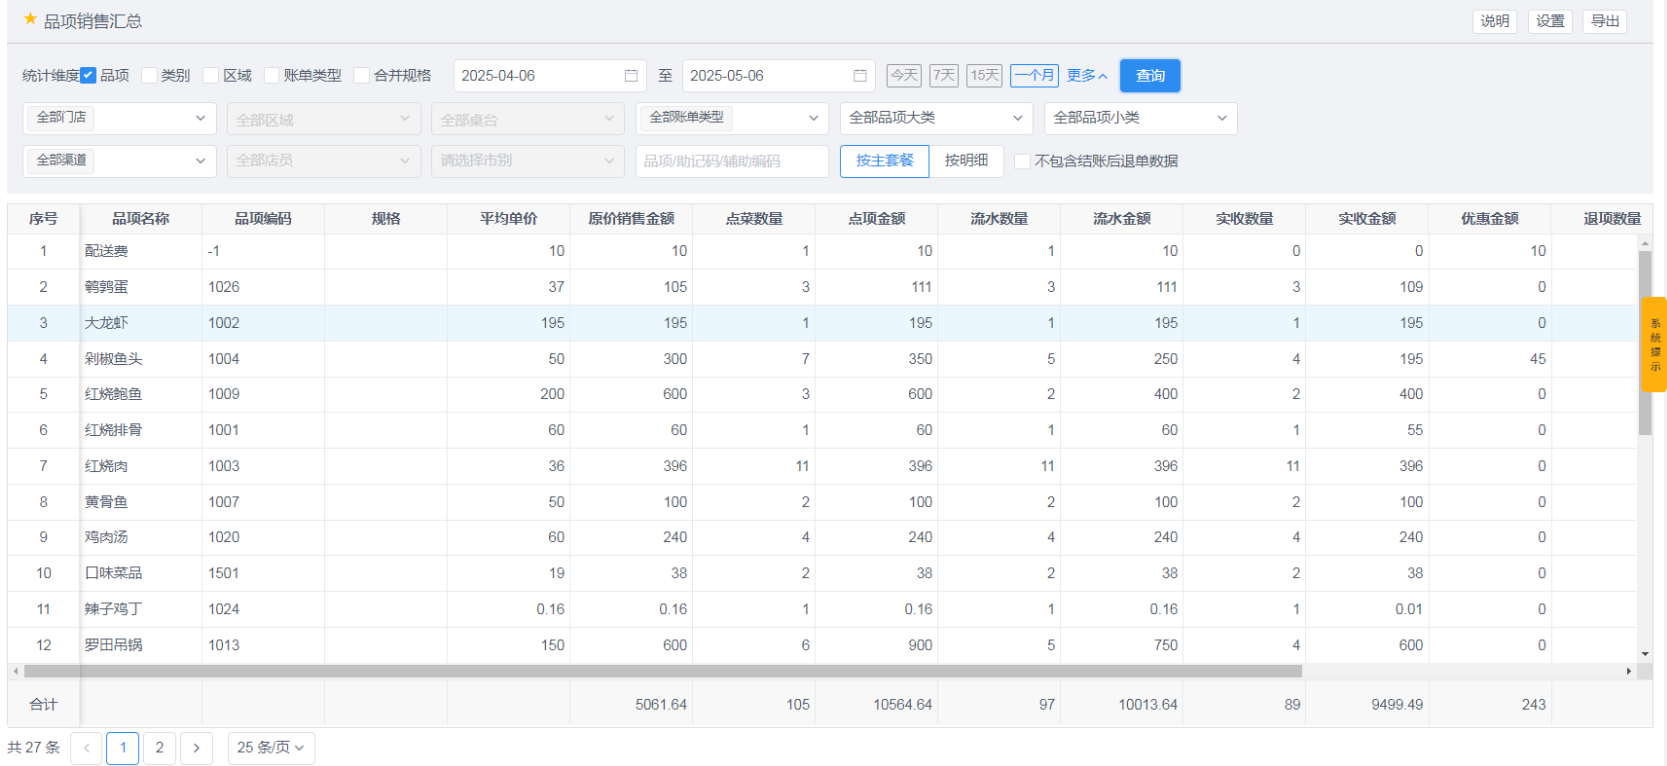The image size is (1667, 766).
Task: Click the 原价销售金额 column header
Action: [x=631, y=219]
